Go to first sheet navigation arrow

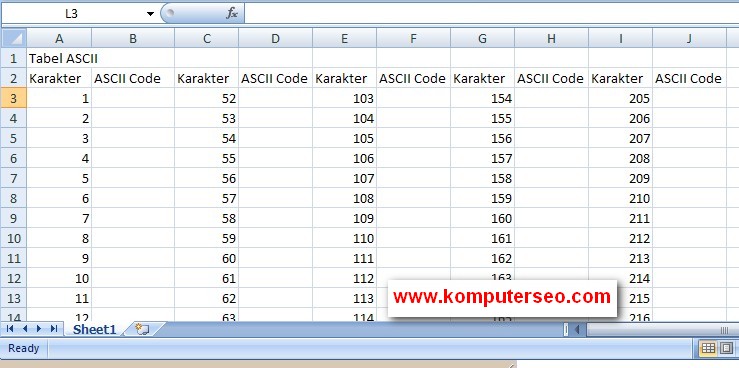pos(10,329)
